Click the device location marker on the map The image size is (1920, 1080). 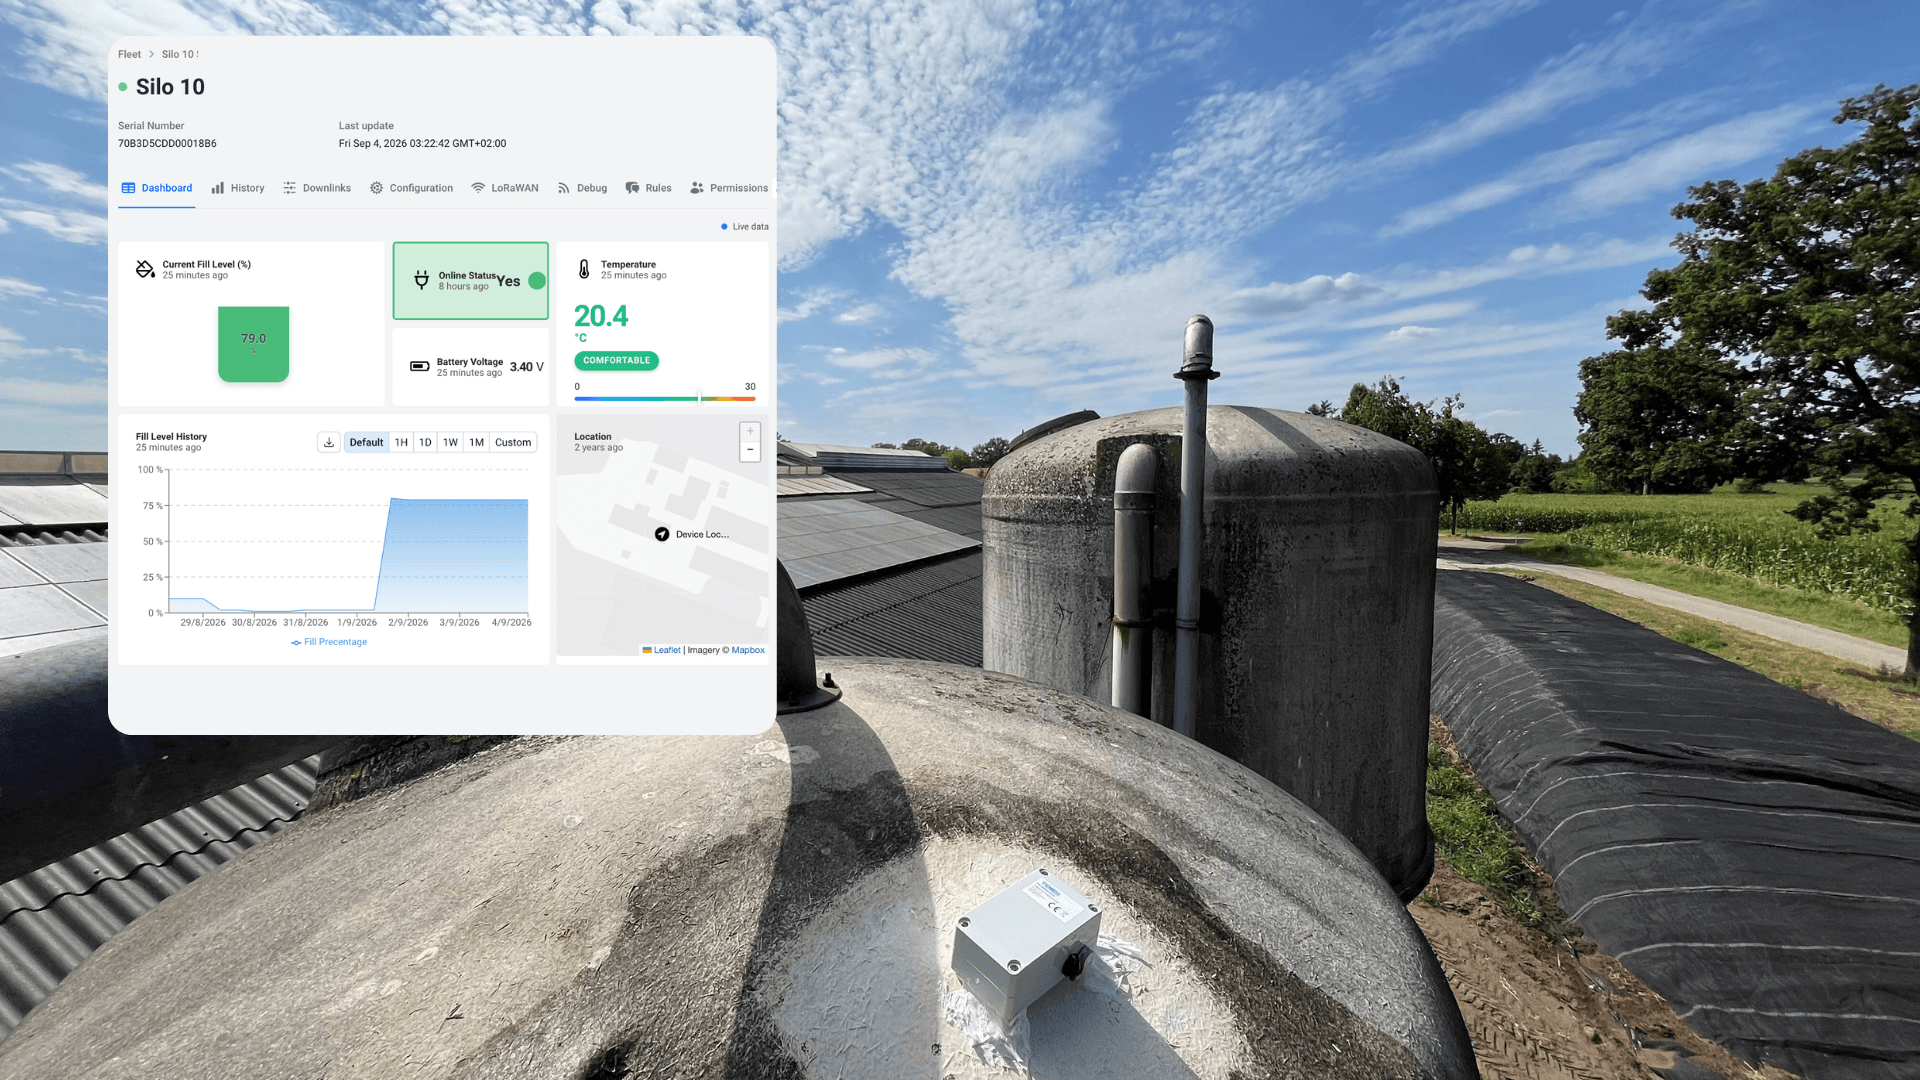tap(662, 534)
